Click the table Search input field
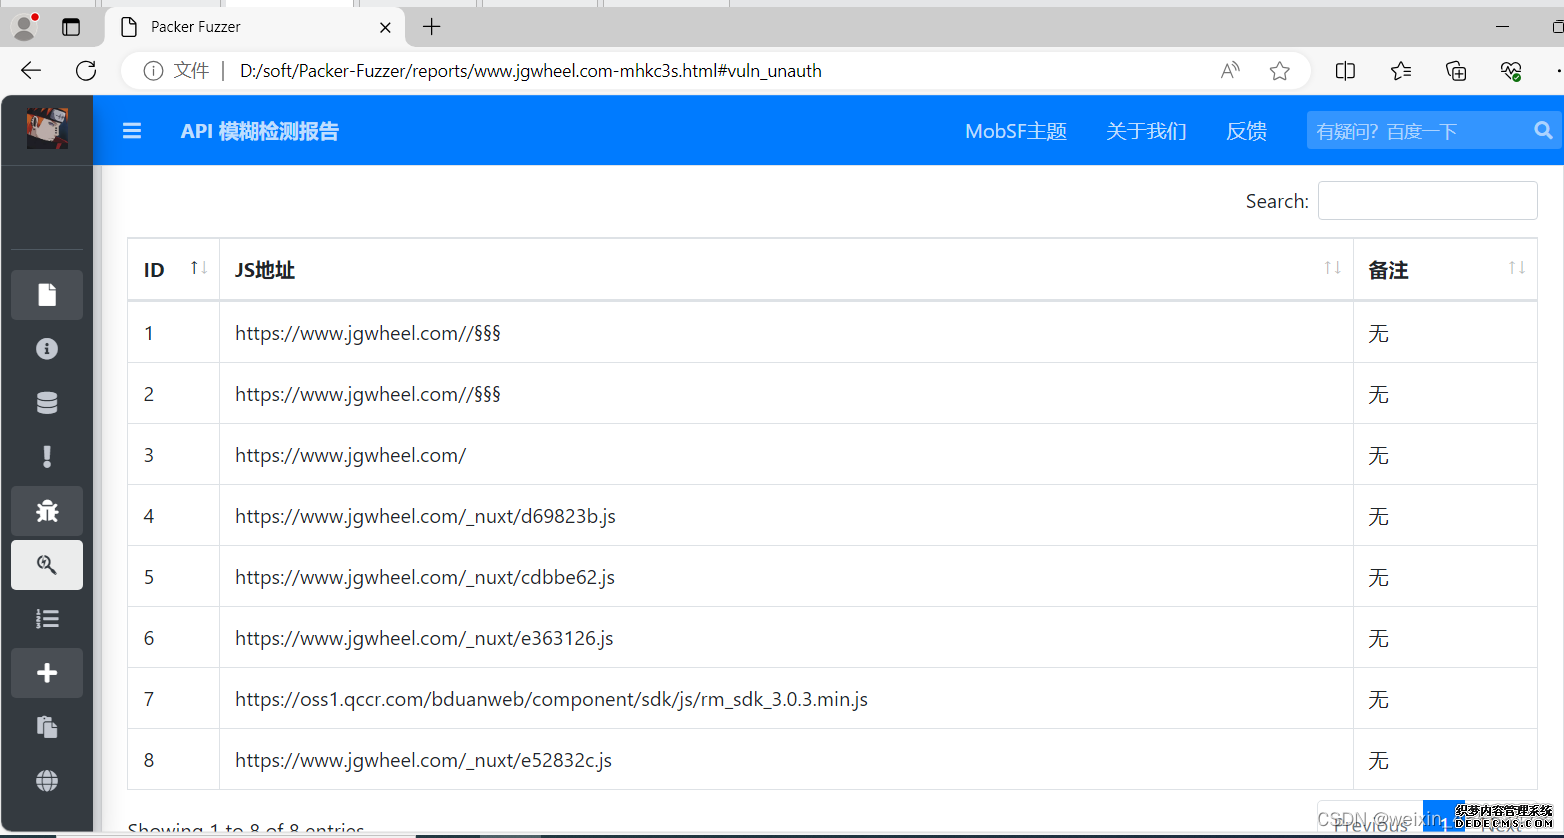The image size is (1564, 838). point(1427,201)
